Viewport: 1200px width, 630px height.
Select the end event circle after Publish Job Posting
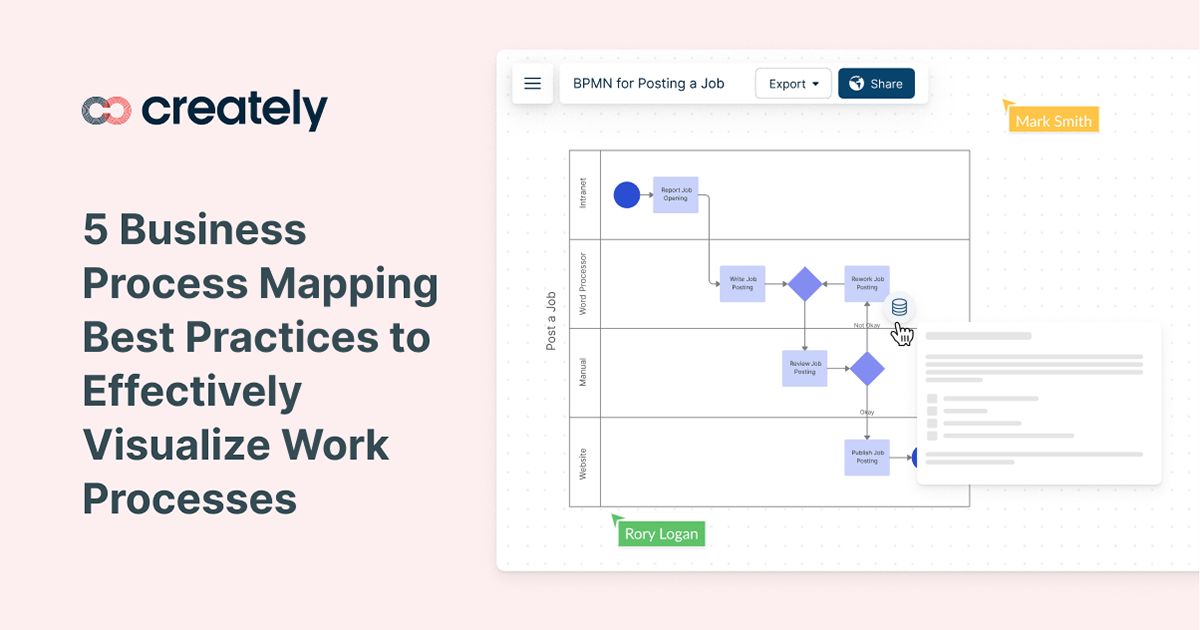tap(915, 457)
